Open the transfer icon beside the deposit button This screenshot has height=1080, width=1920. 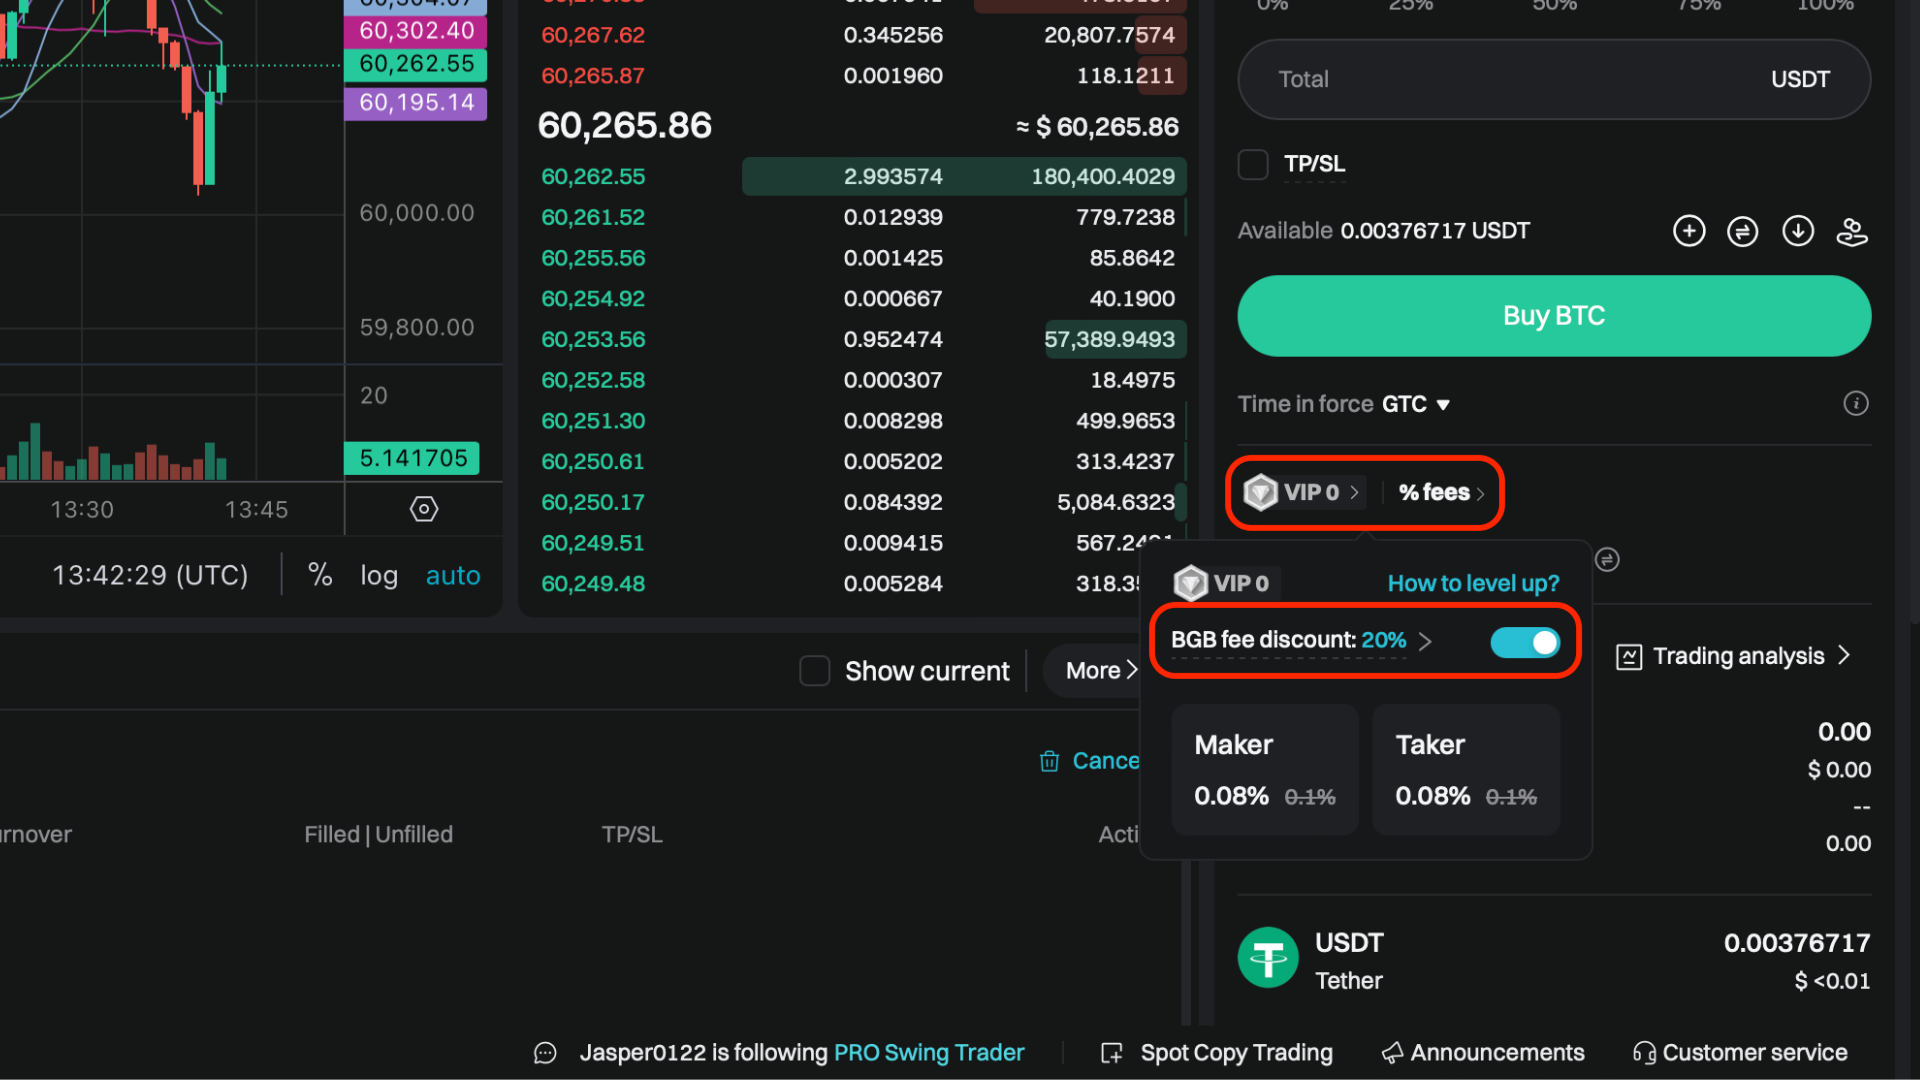tap(1743, 230)
